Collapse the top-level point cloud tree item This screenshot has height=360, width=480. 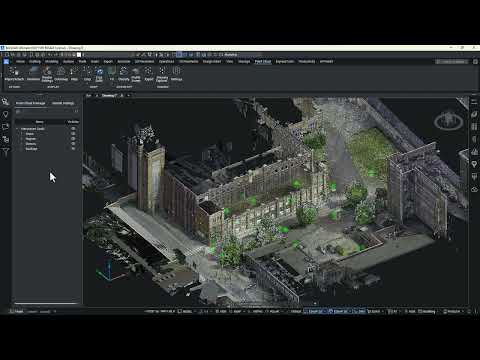click(17, 129)
